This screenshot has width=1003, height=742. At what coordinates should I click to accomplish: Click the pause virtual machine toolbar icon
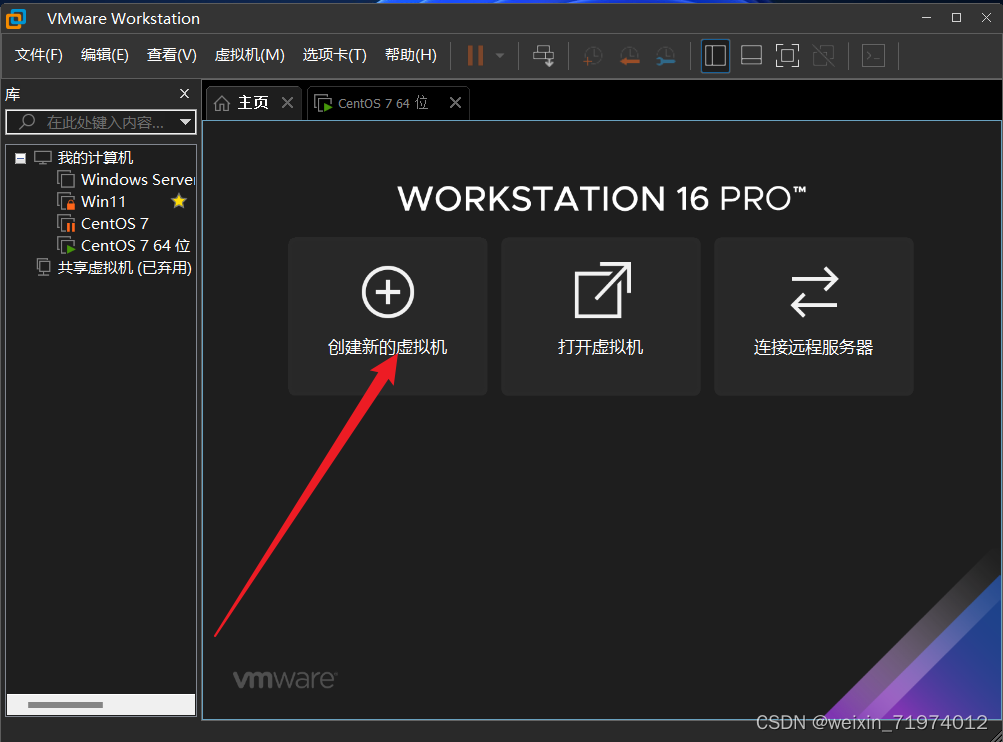(475, 56)
